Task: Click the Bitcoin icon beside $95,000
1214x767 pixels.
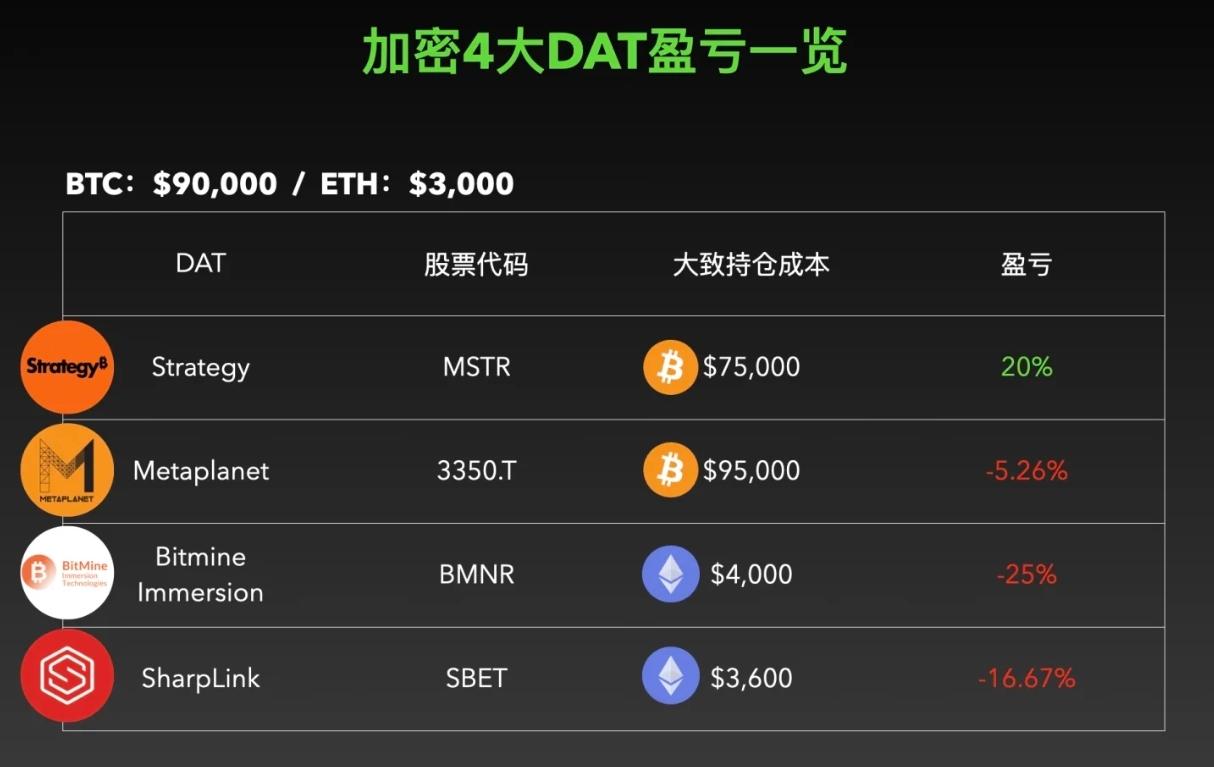Action: click(670, 470)
